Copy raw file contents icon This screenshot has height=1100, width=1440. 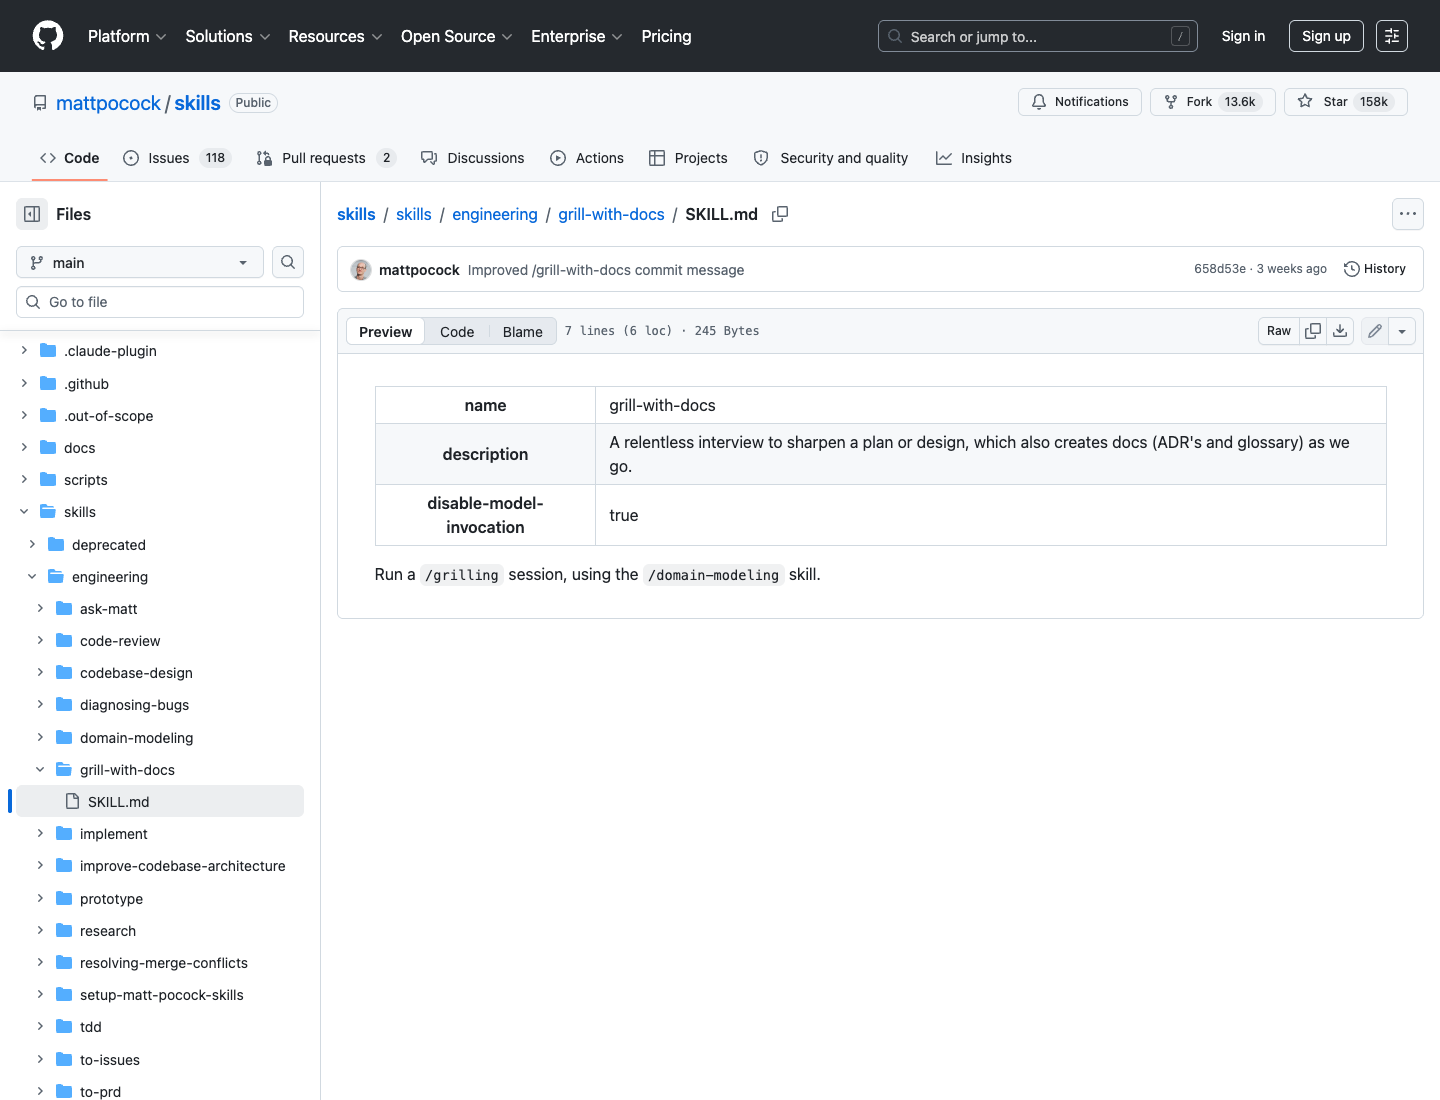coord(1313,331)
